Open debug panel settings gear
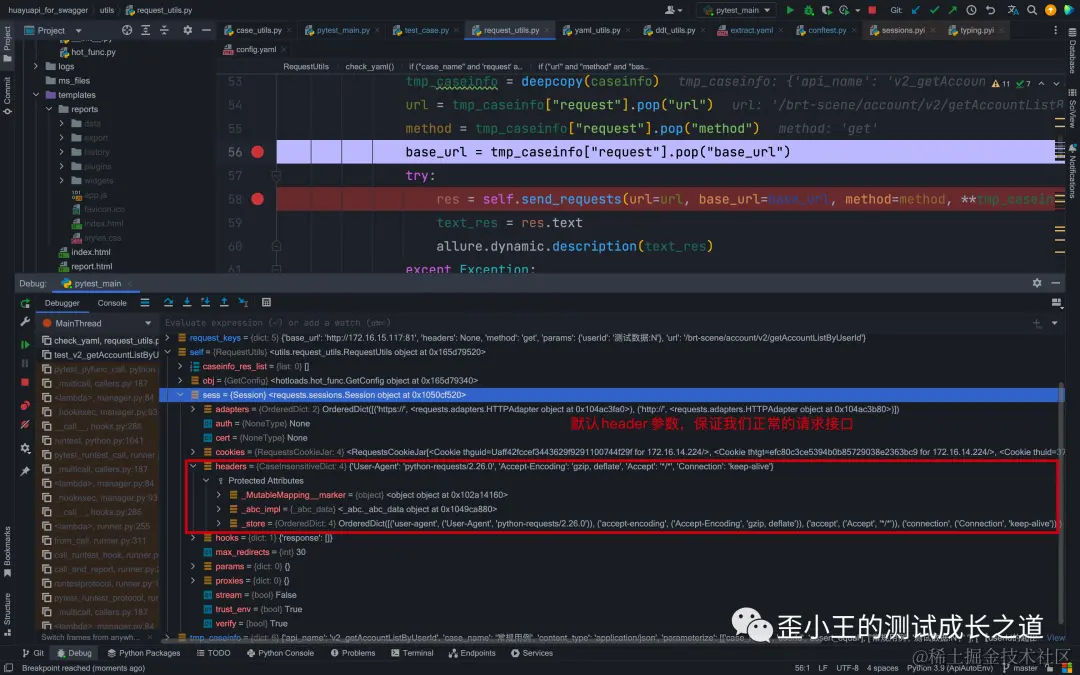Image resolution: width=1080 pixels, height=675 pixels. point(1037,283)
